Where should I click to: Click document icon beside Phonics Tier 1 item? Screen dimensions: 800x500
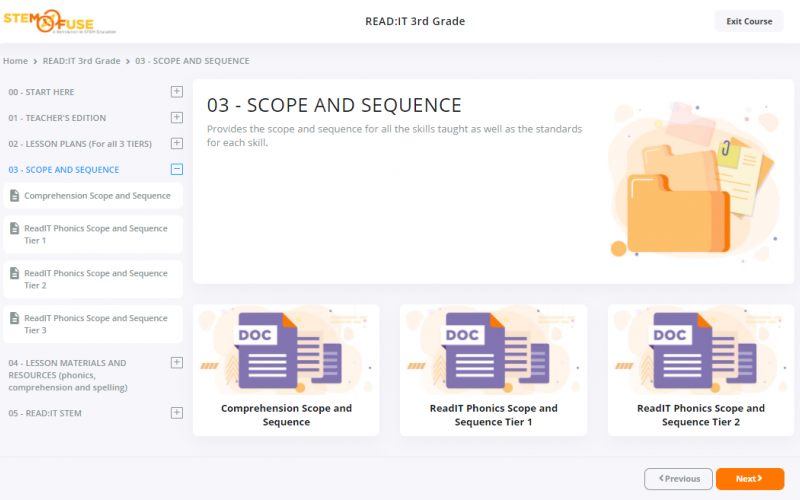tap(14, 229)
